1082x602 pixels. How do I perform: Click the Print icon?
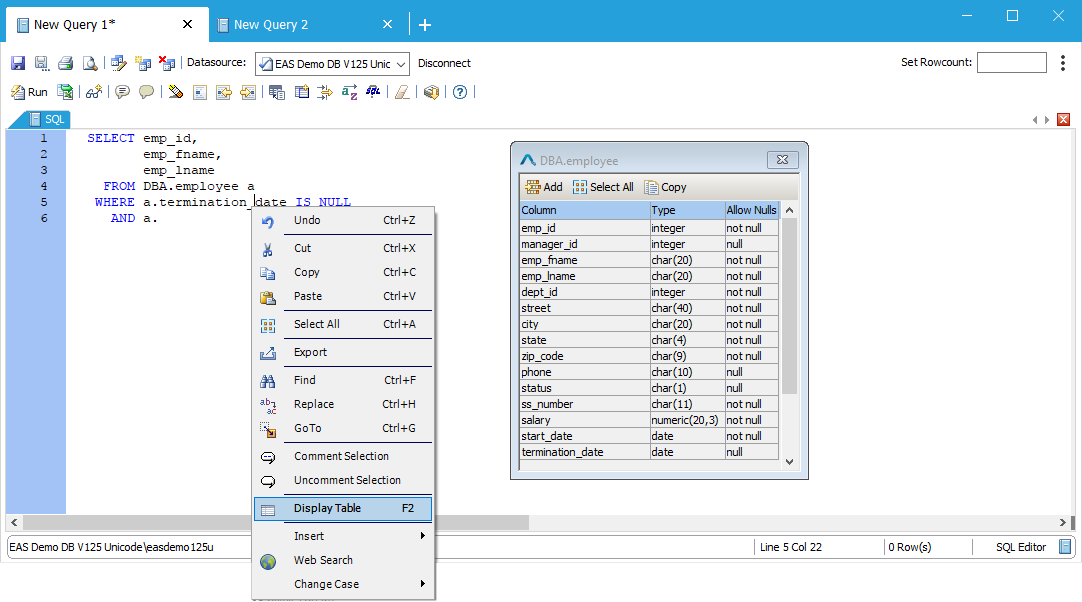(65, 63)
